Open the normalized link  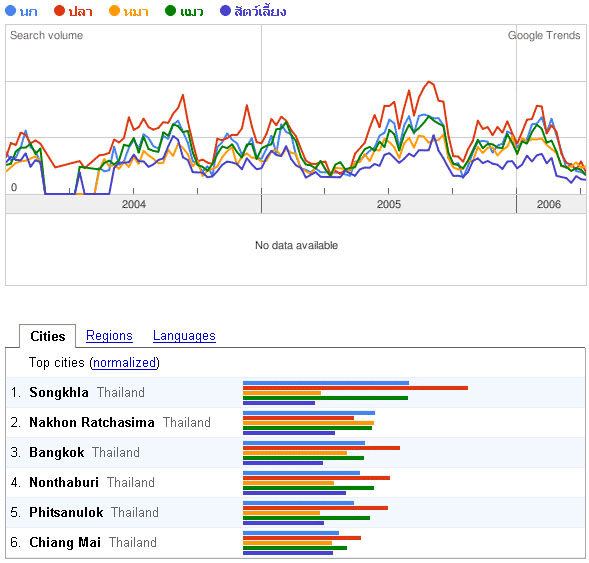[x=124, y=362]
